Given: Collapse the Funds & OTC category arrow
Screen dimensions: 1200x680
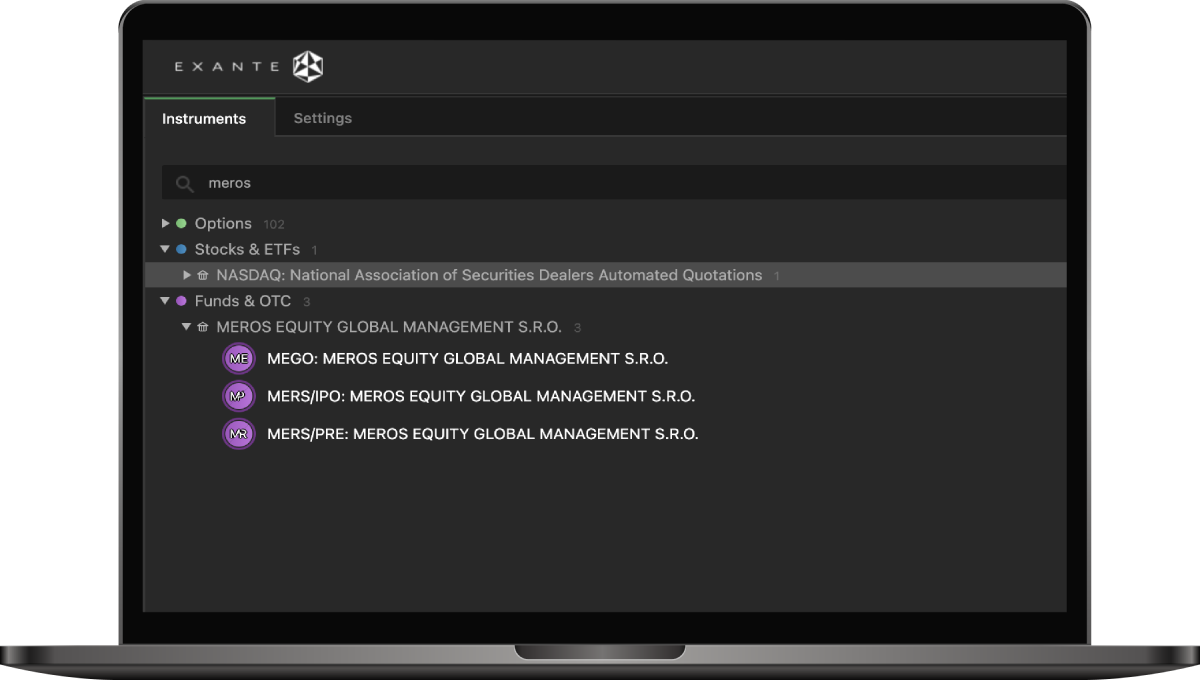Looking at the screenshot, I should [x=165, y=301].
